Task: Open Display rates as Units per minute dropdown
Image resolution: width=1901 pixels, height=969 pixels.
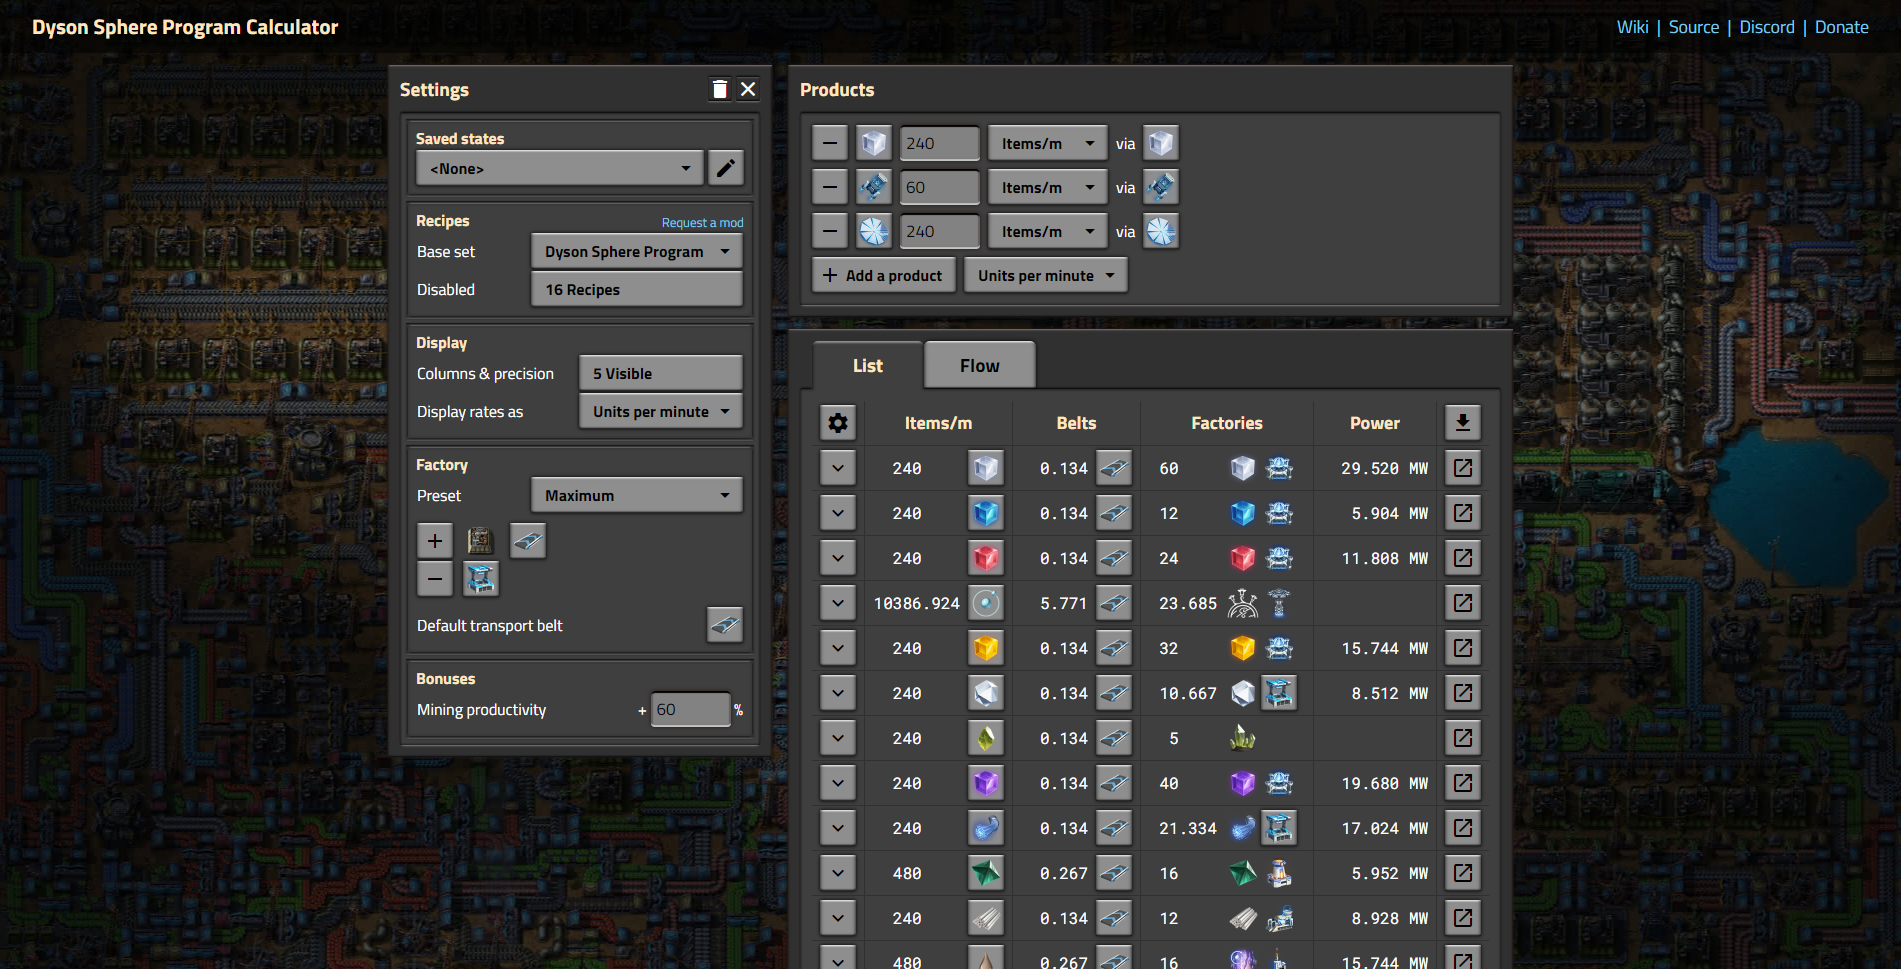Action: pyautogui.click(x=660, y=411)
